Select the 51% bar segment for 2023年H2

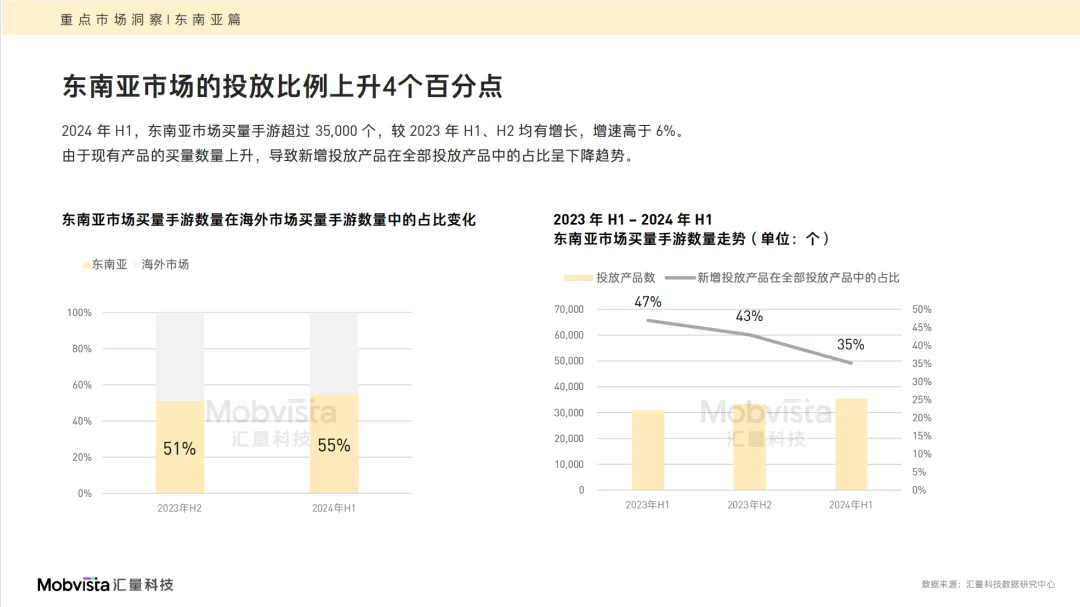[180, 447]
